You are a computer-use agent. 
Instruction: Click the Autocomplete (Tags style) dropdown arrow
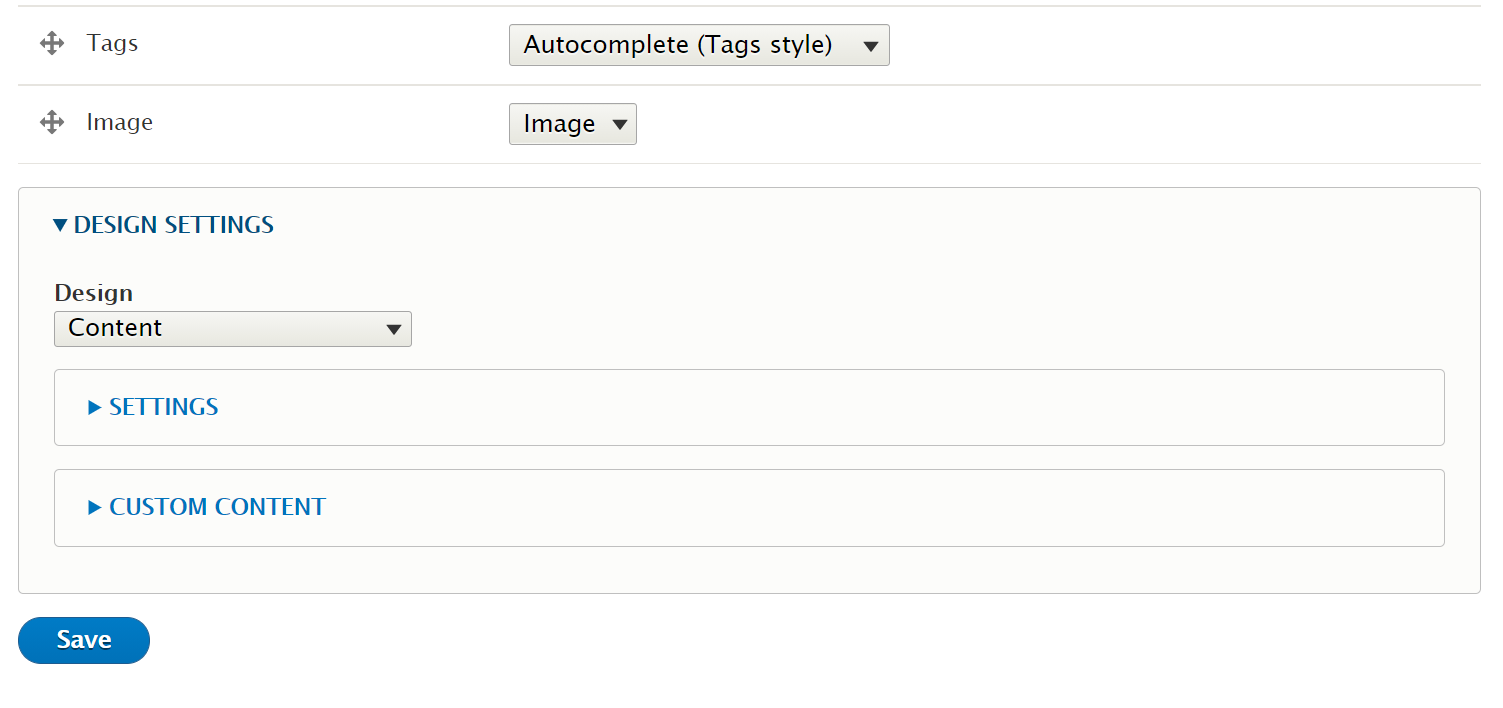[x=870, y=46]
